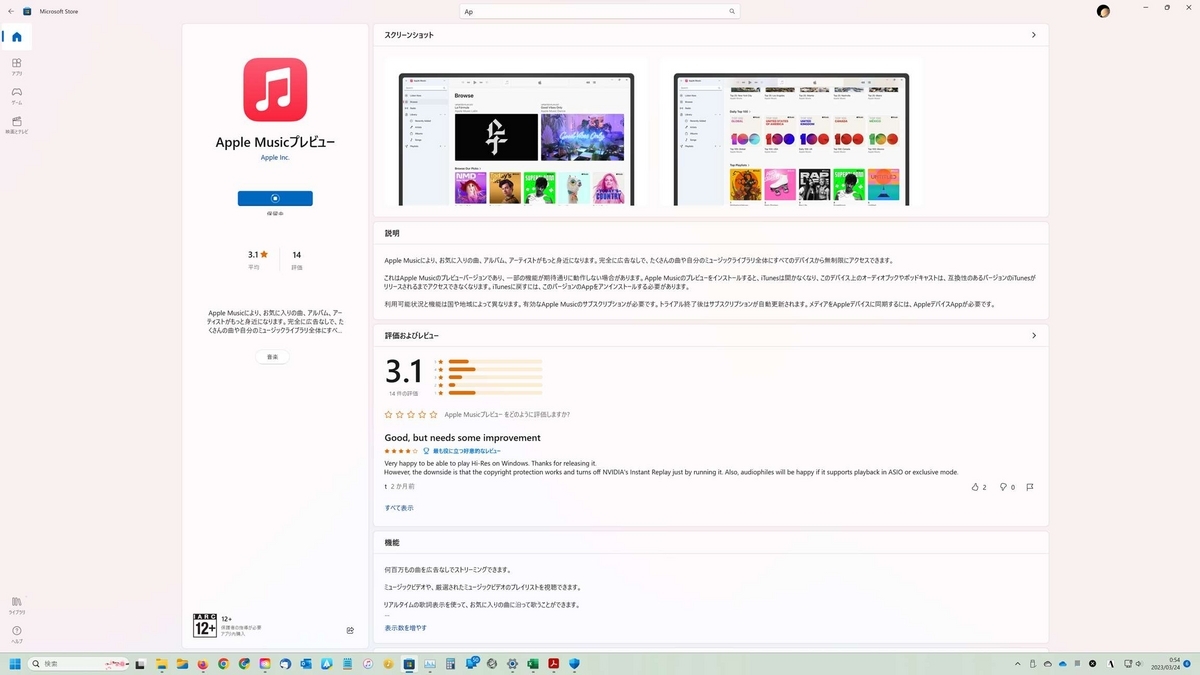Open the user profile avatar
Viewport: 1200px width, 675px height.
pos(1103,11)
